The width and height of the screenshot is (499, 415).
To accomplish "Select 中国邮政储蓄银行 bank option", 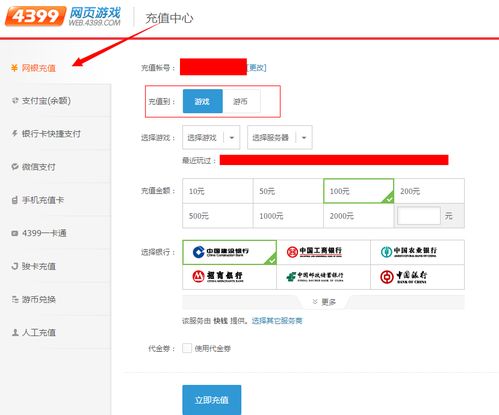I will (x=323, y=277).
